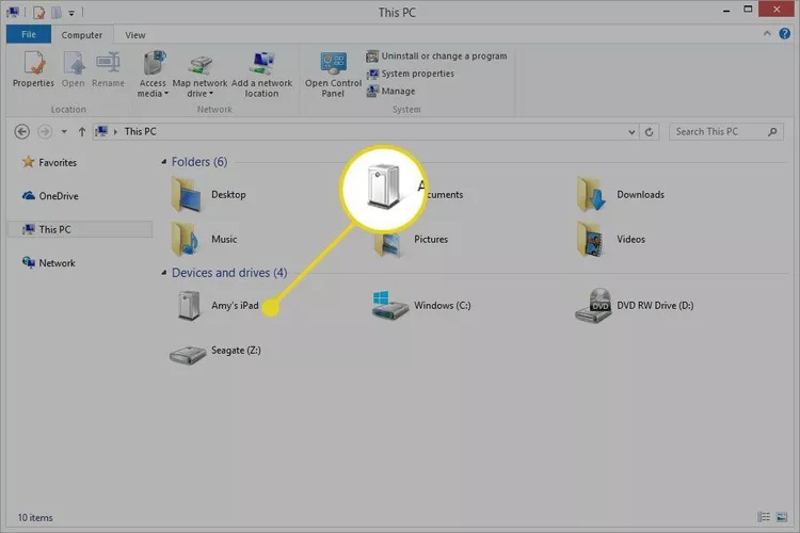Open the Access media dropdown
The width and height of the screenshot is (800, 533).
point(153,88)
